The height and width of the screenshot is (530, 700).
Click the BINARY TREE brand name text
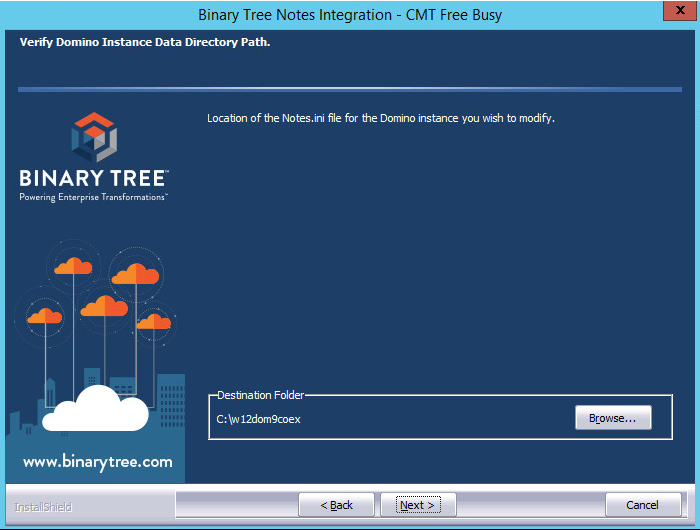(x=93, y=178)
